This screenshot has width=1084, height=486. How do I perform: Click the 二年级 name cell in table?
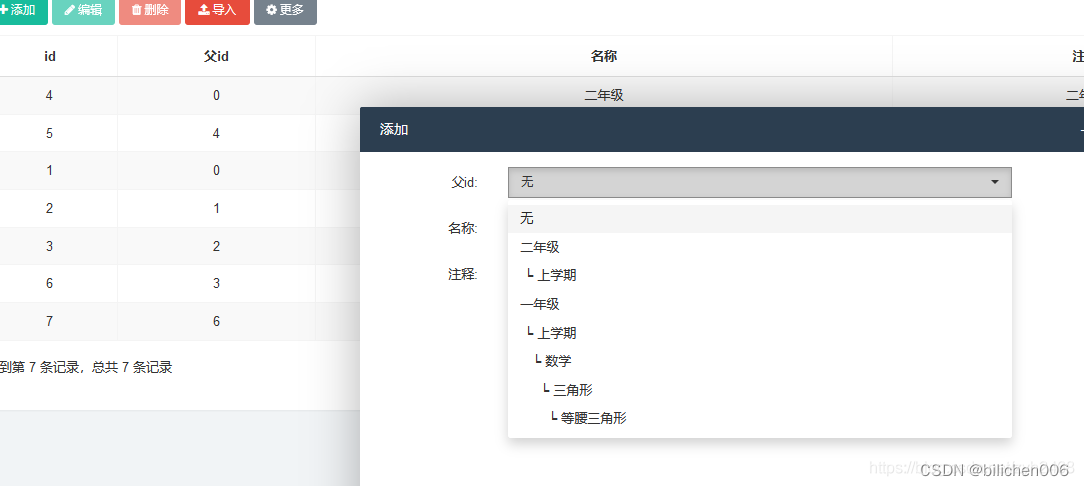click(x=604, y=95)
